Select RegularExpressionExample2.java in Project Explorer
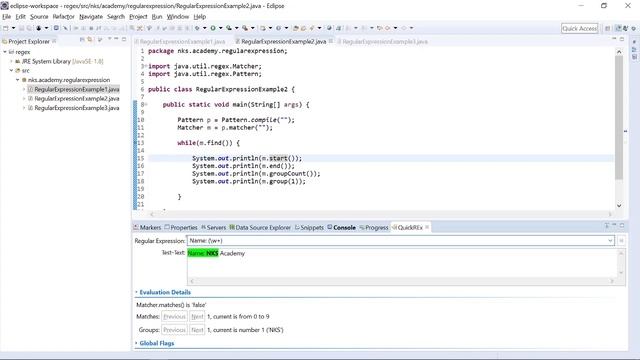Viewport: 640px width, 360px height. click(x=77, y=99)
